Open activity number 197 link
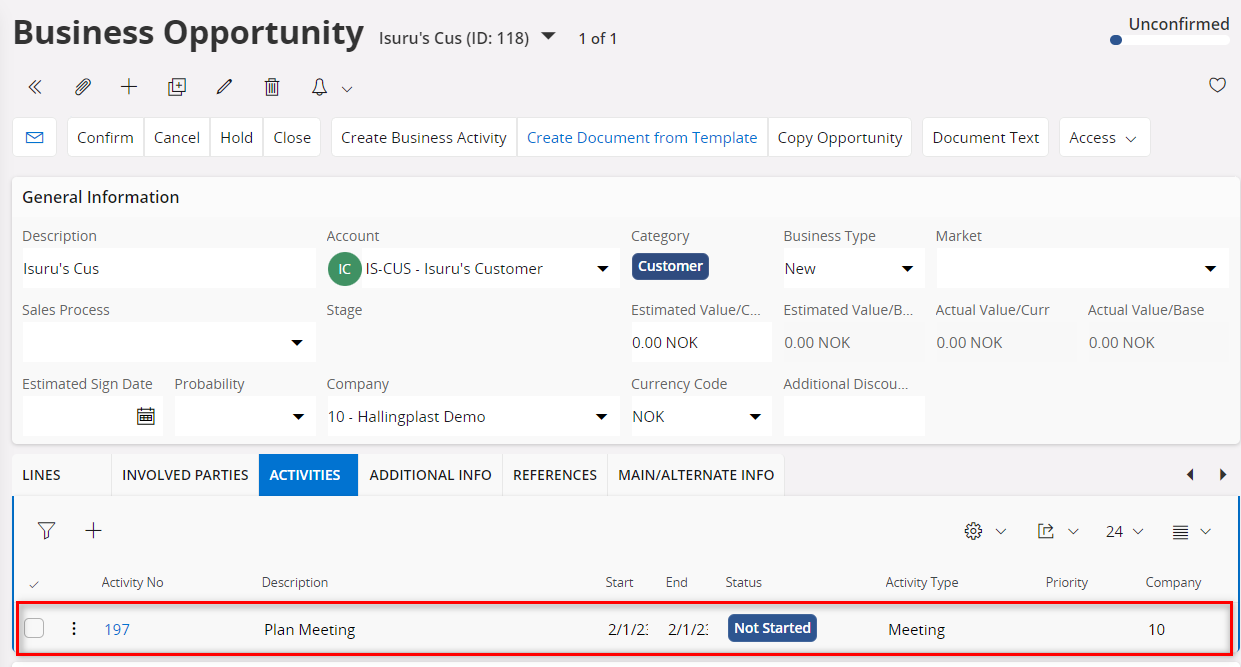 point(117,629)
